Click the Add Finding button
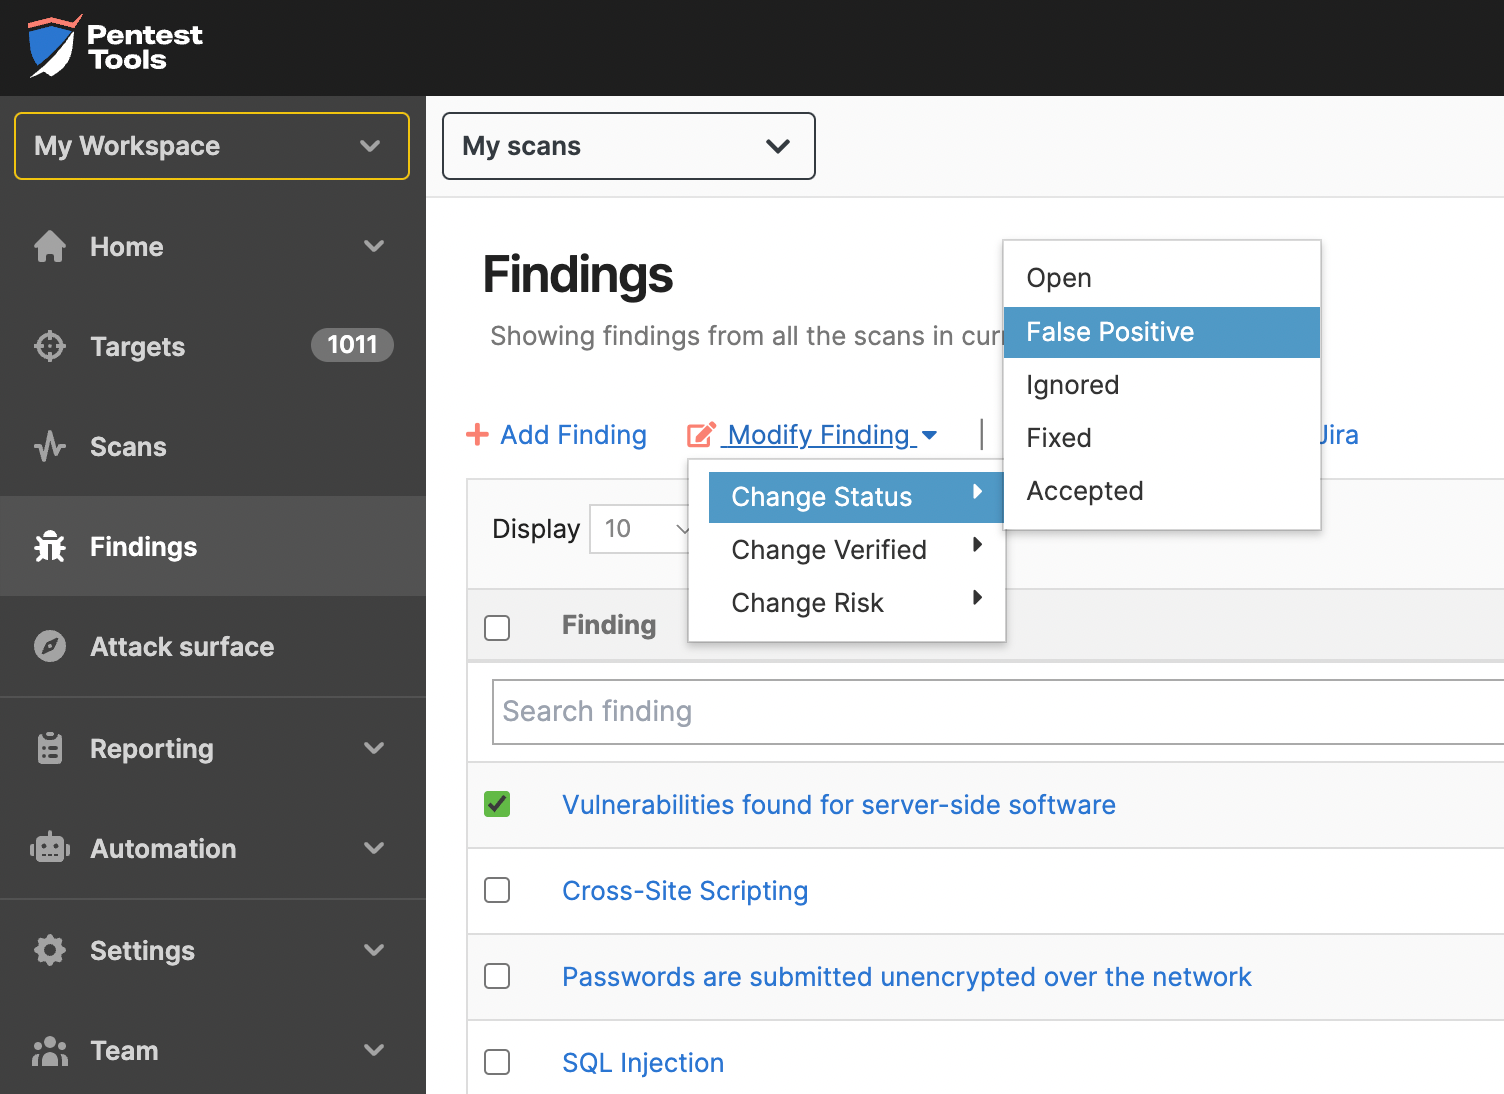 (x=557, y=435)
